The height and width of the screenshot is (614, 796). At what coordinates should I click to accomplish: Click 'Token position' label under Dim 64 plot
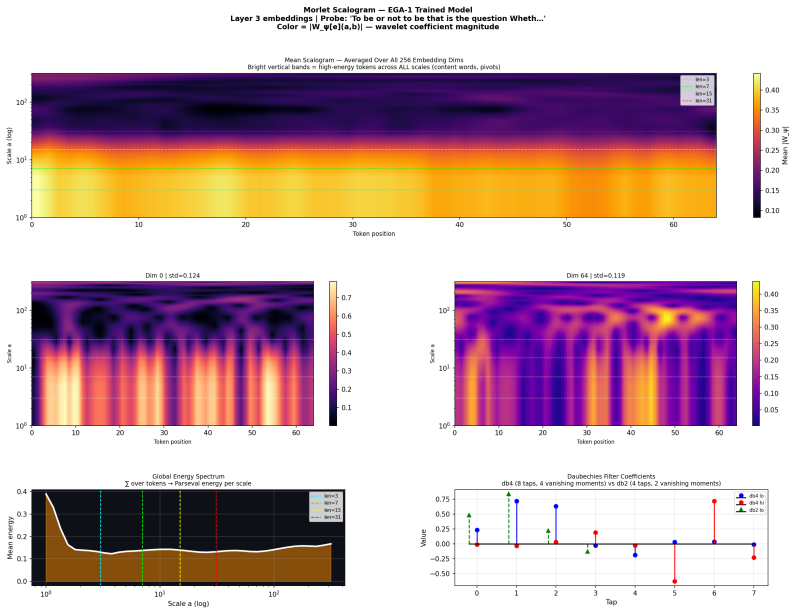click(595, 442)
